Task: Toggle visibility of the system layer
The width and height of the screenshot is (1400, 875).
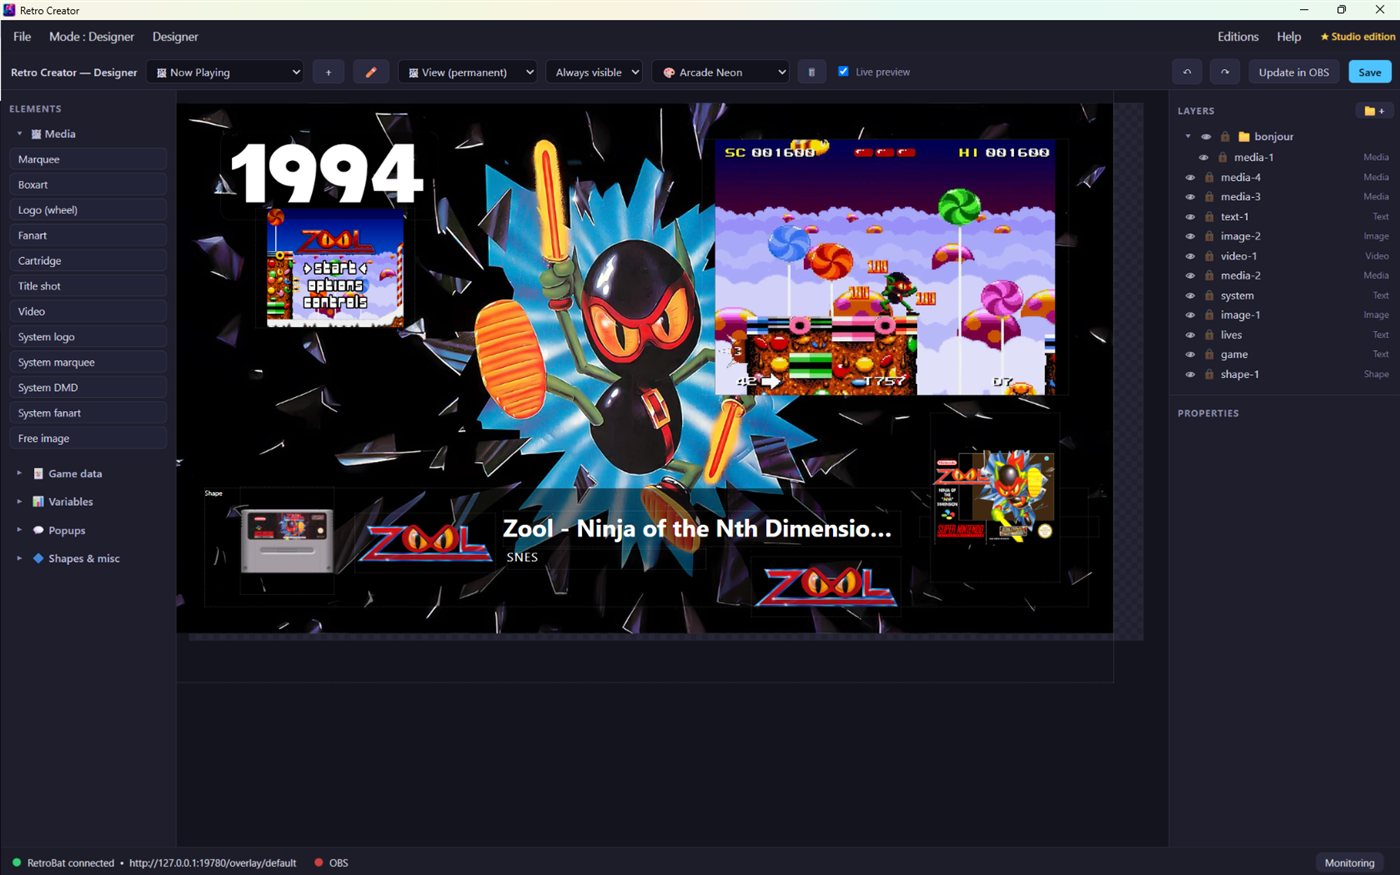Action: (1190, 296)
